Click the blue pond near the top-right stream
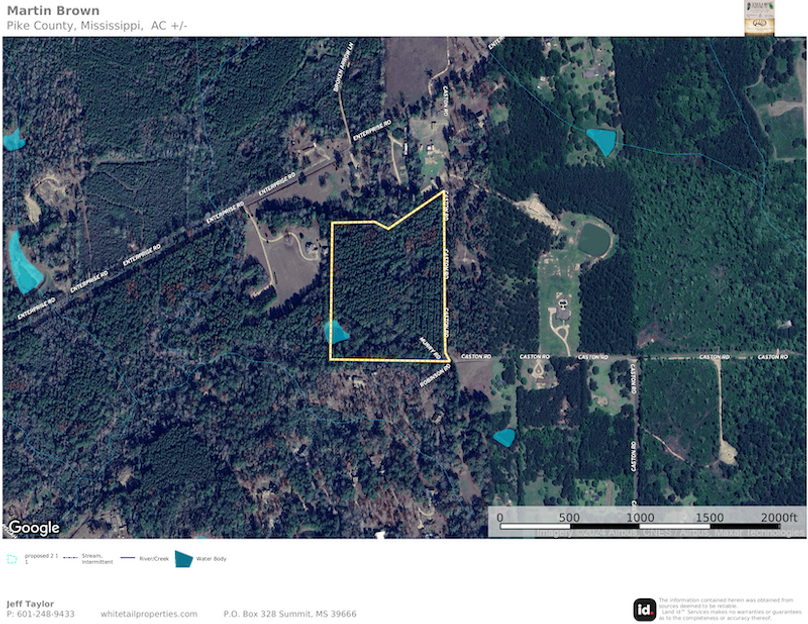This screenshot has width=808, height=624. coord(602,141)
